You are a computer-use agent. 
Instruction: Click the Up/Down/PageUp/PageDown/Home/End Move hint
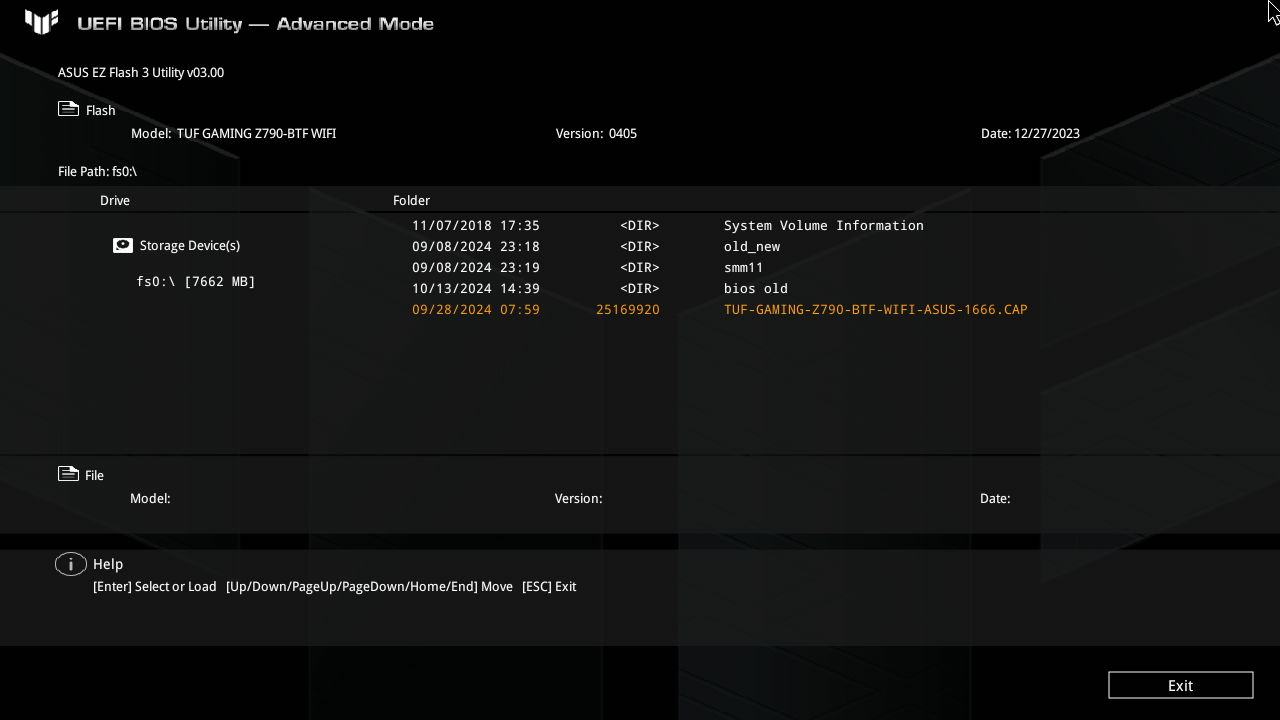(369, 586)
